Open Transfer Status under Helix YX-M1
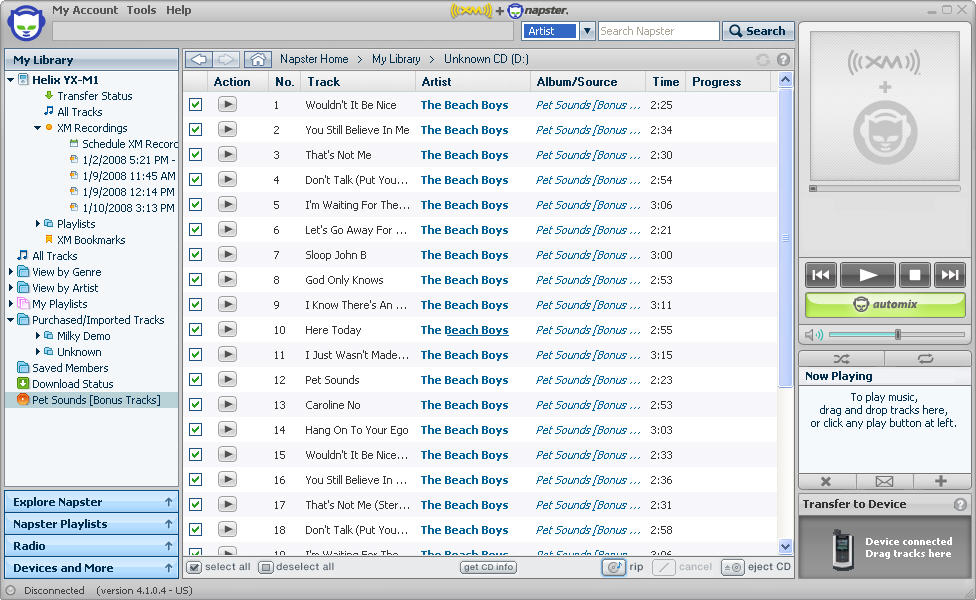 (x=95, y=96)
